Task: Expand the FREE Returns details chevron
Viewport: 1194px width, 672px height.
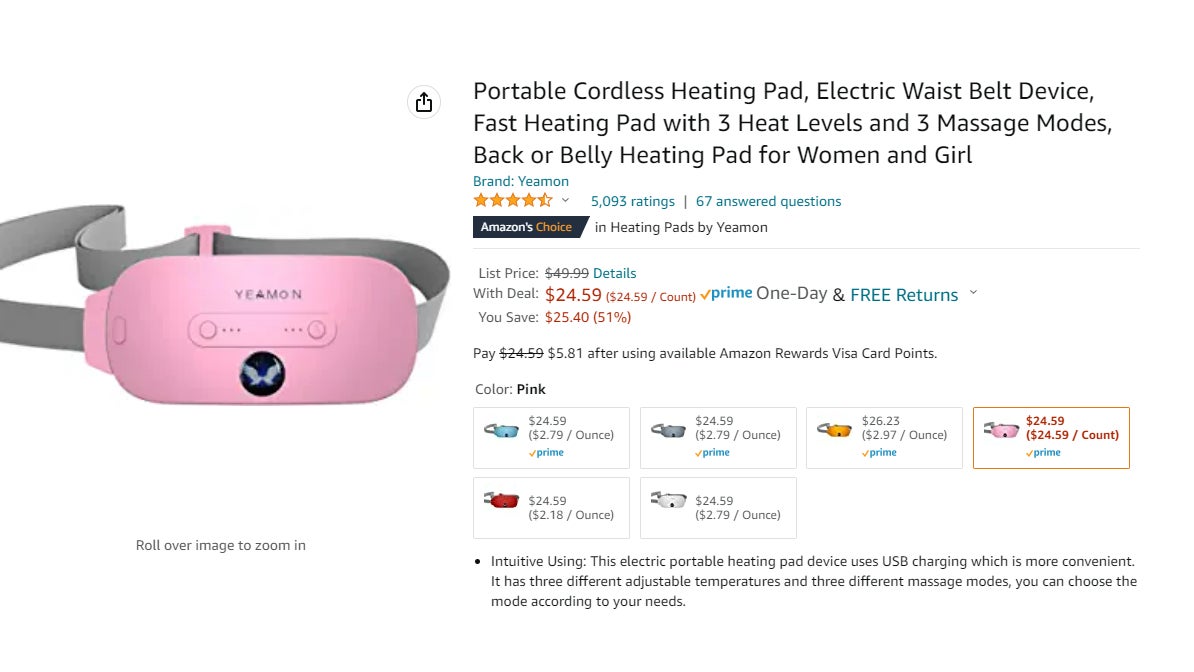Action: pyautogui.click(x=973, y=294)
